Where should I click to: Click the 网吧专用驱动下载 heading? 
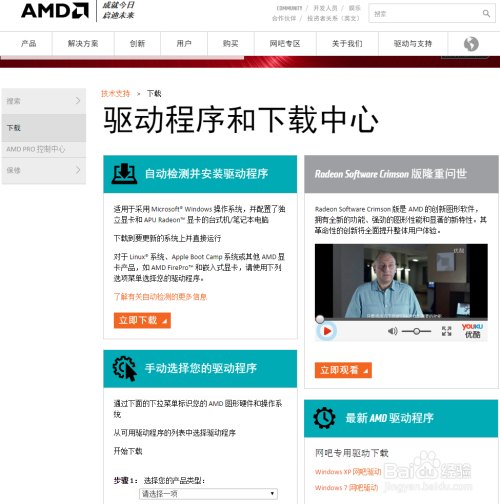352,453
